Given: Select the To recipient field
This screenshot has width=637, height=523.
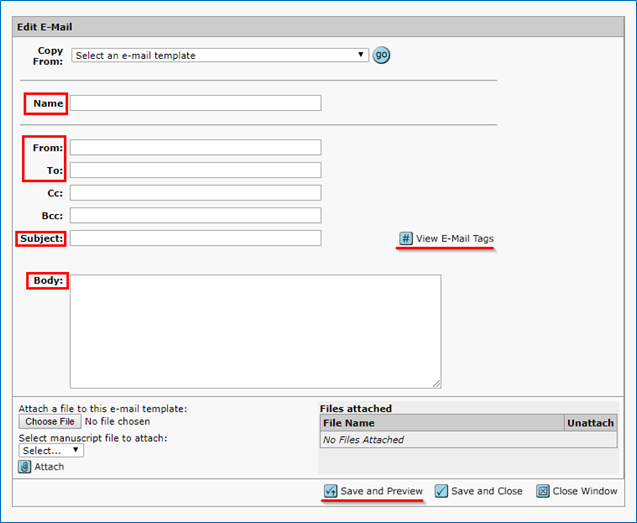Looking at the screenshot, I should coord(195,170).
